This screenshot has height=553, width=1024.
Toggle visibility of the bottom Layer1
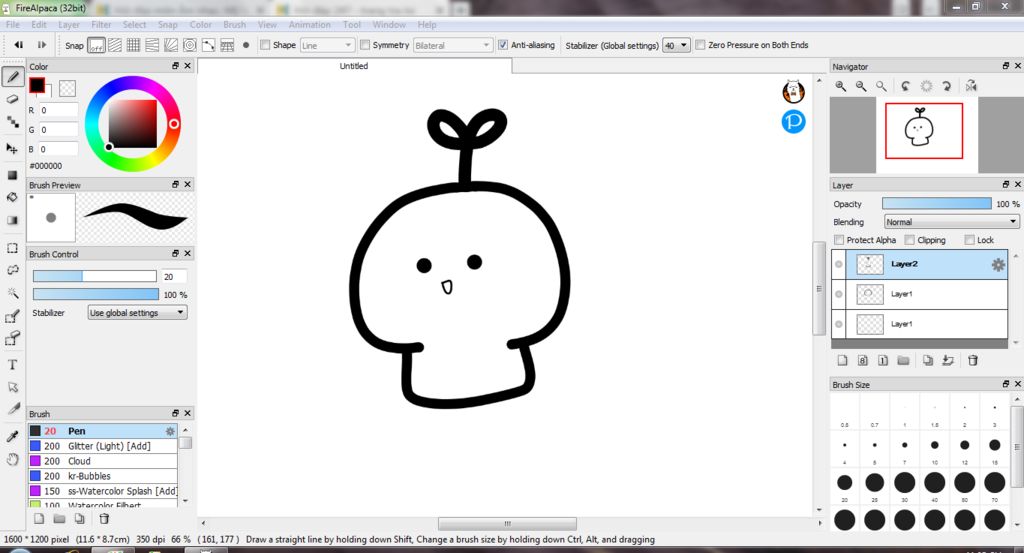839,324
